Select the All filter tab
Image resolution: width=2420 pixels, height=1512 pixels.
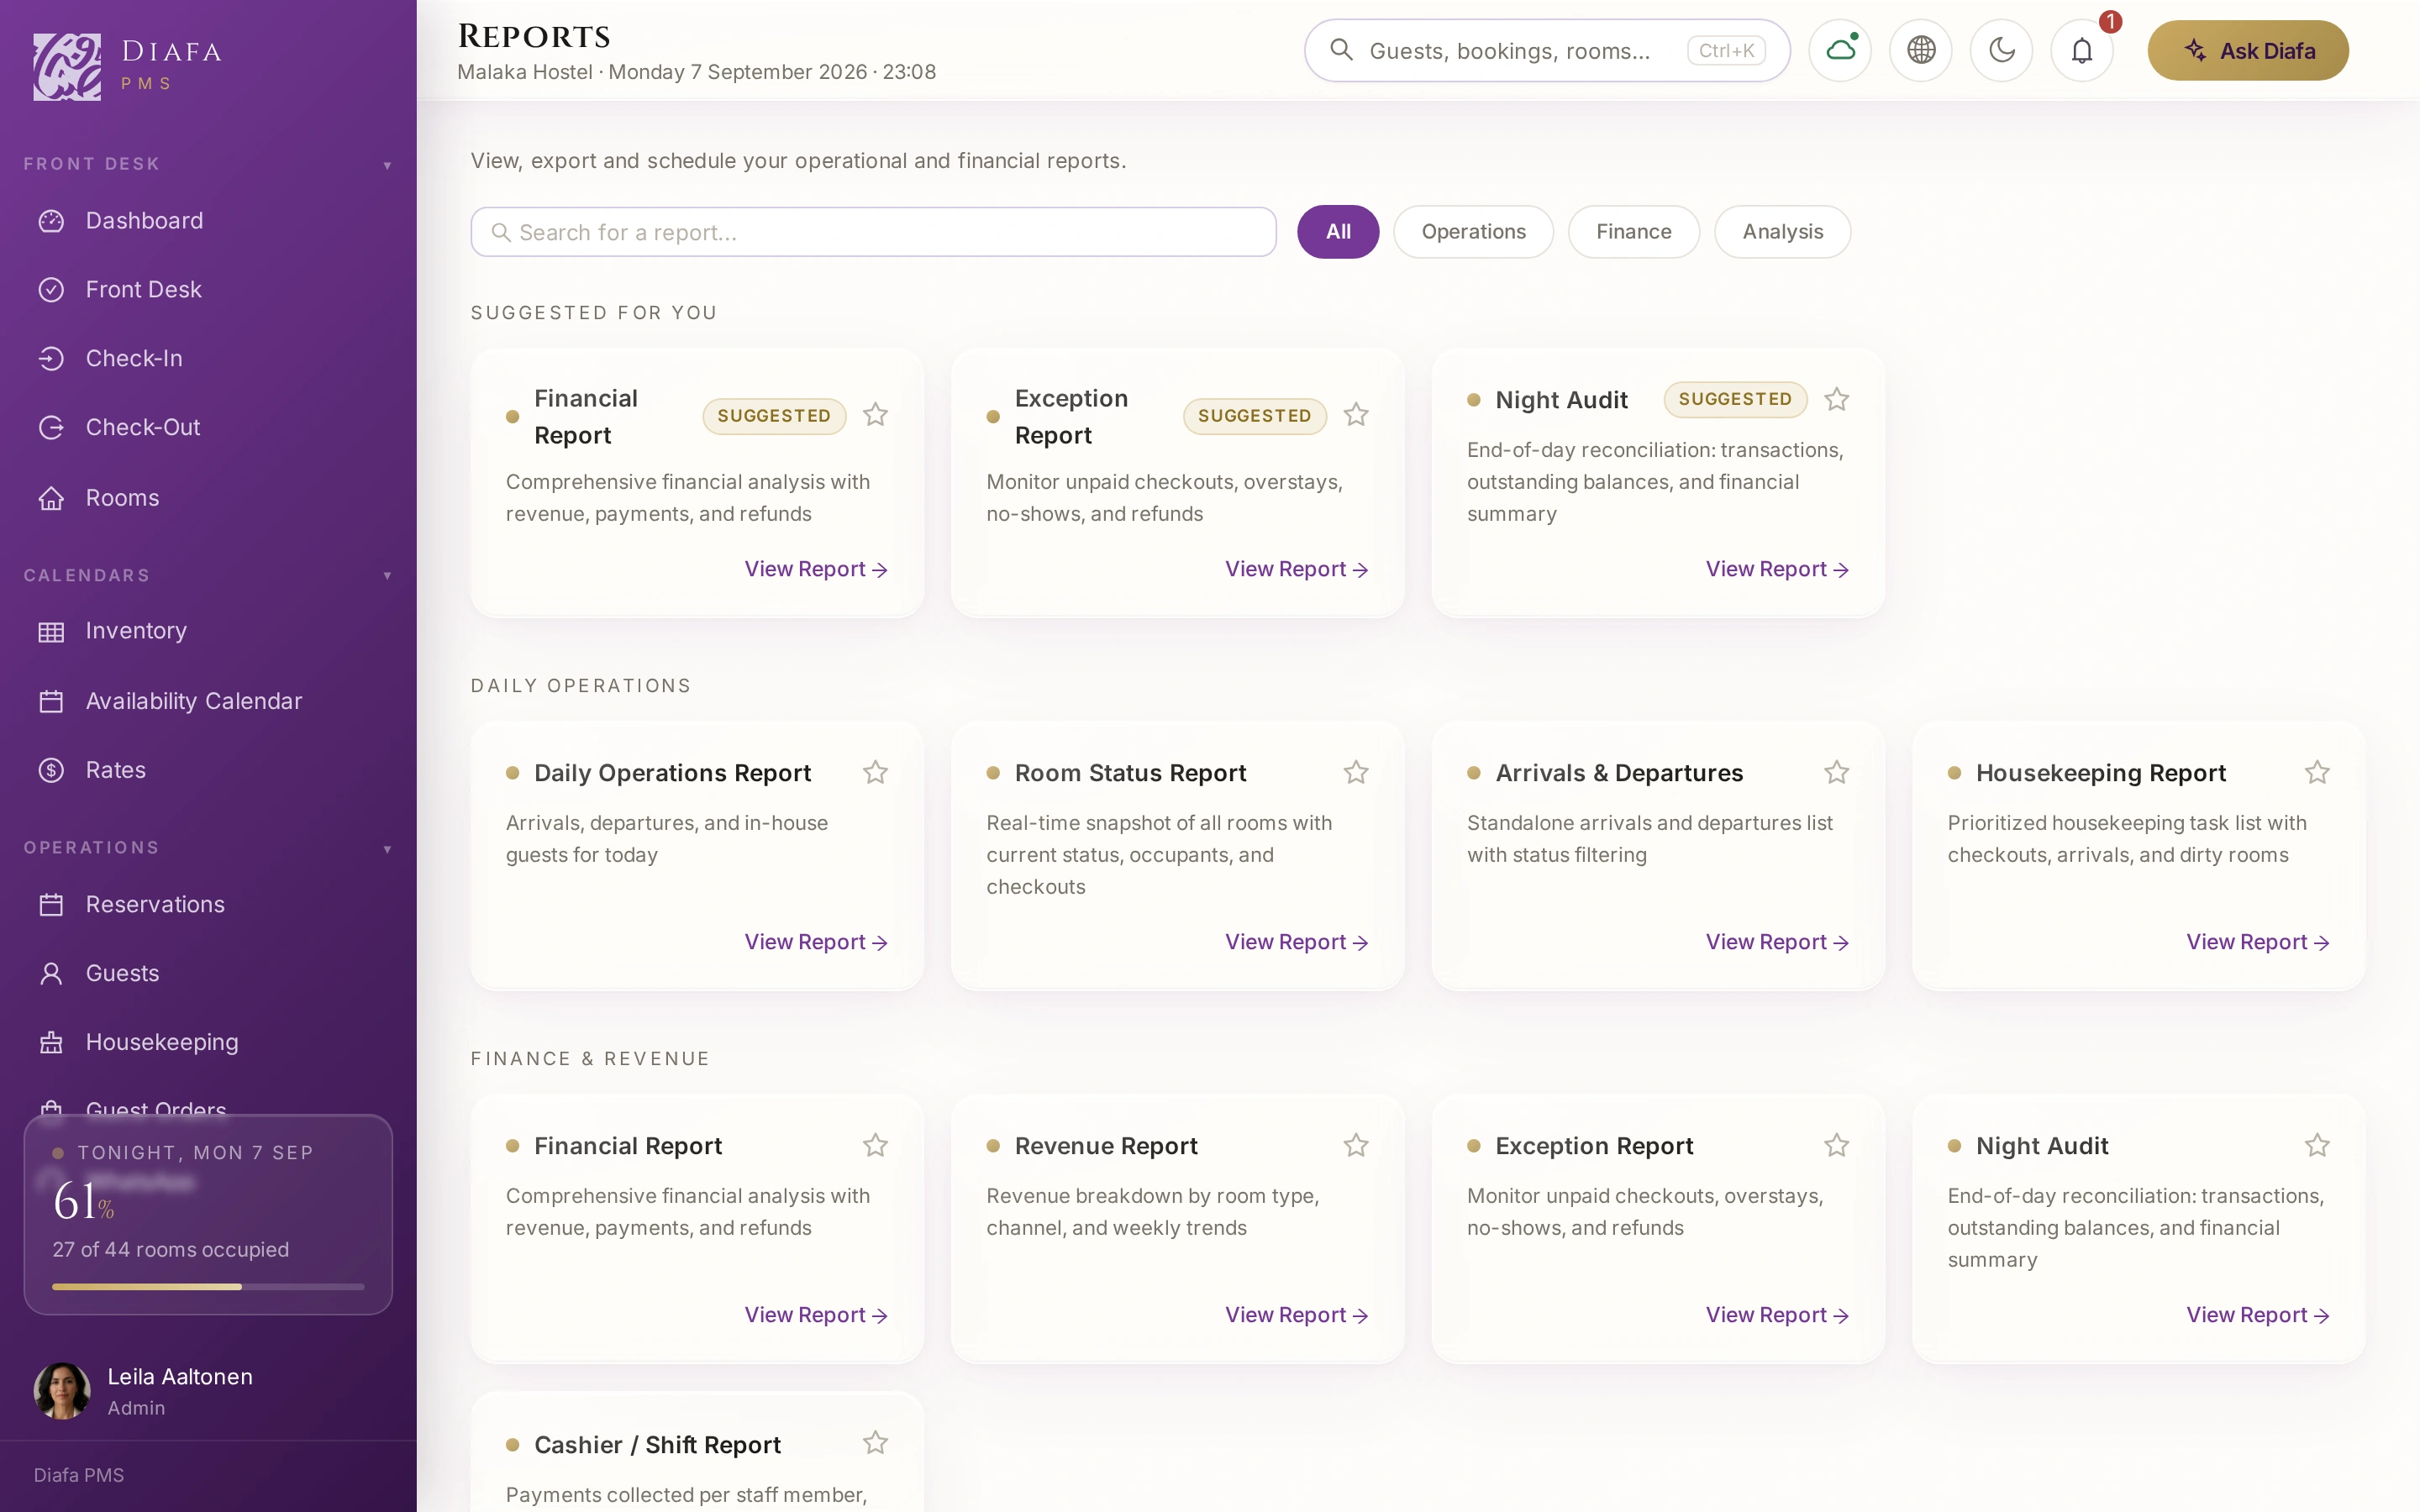coord(1338,232)
